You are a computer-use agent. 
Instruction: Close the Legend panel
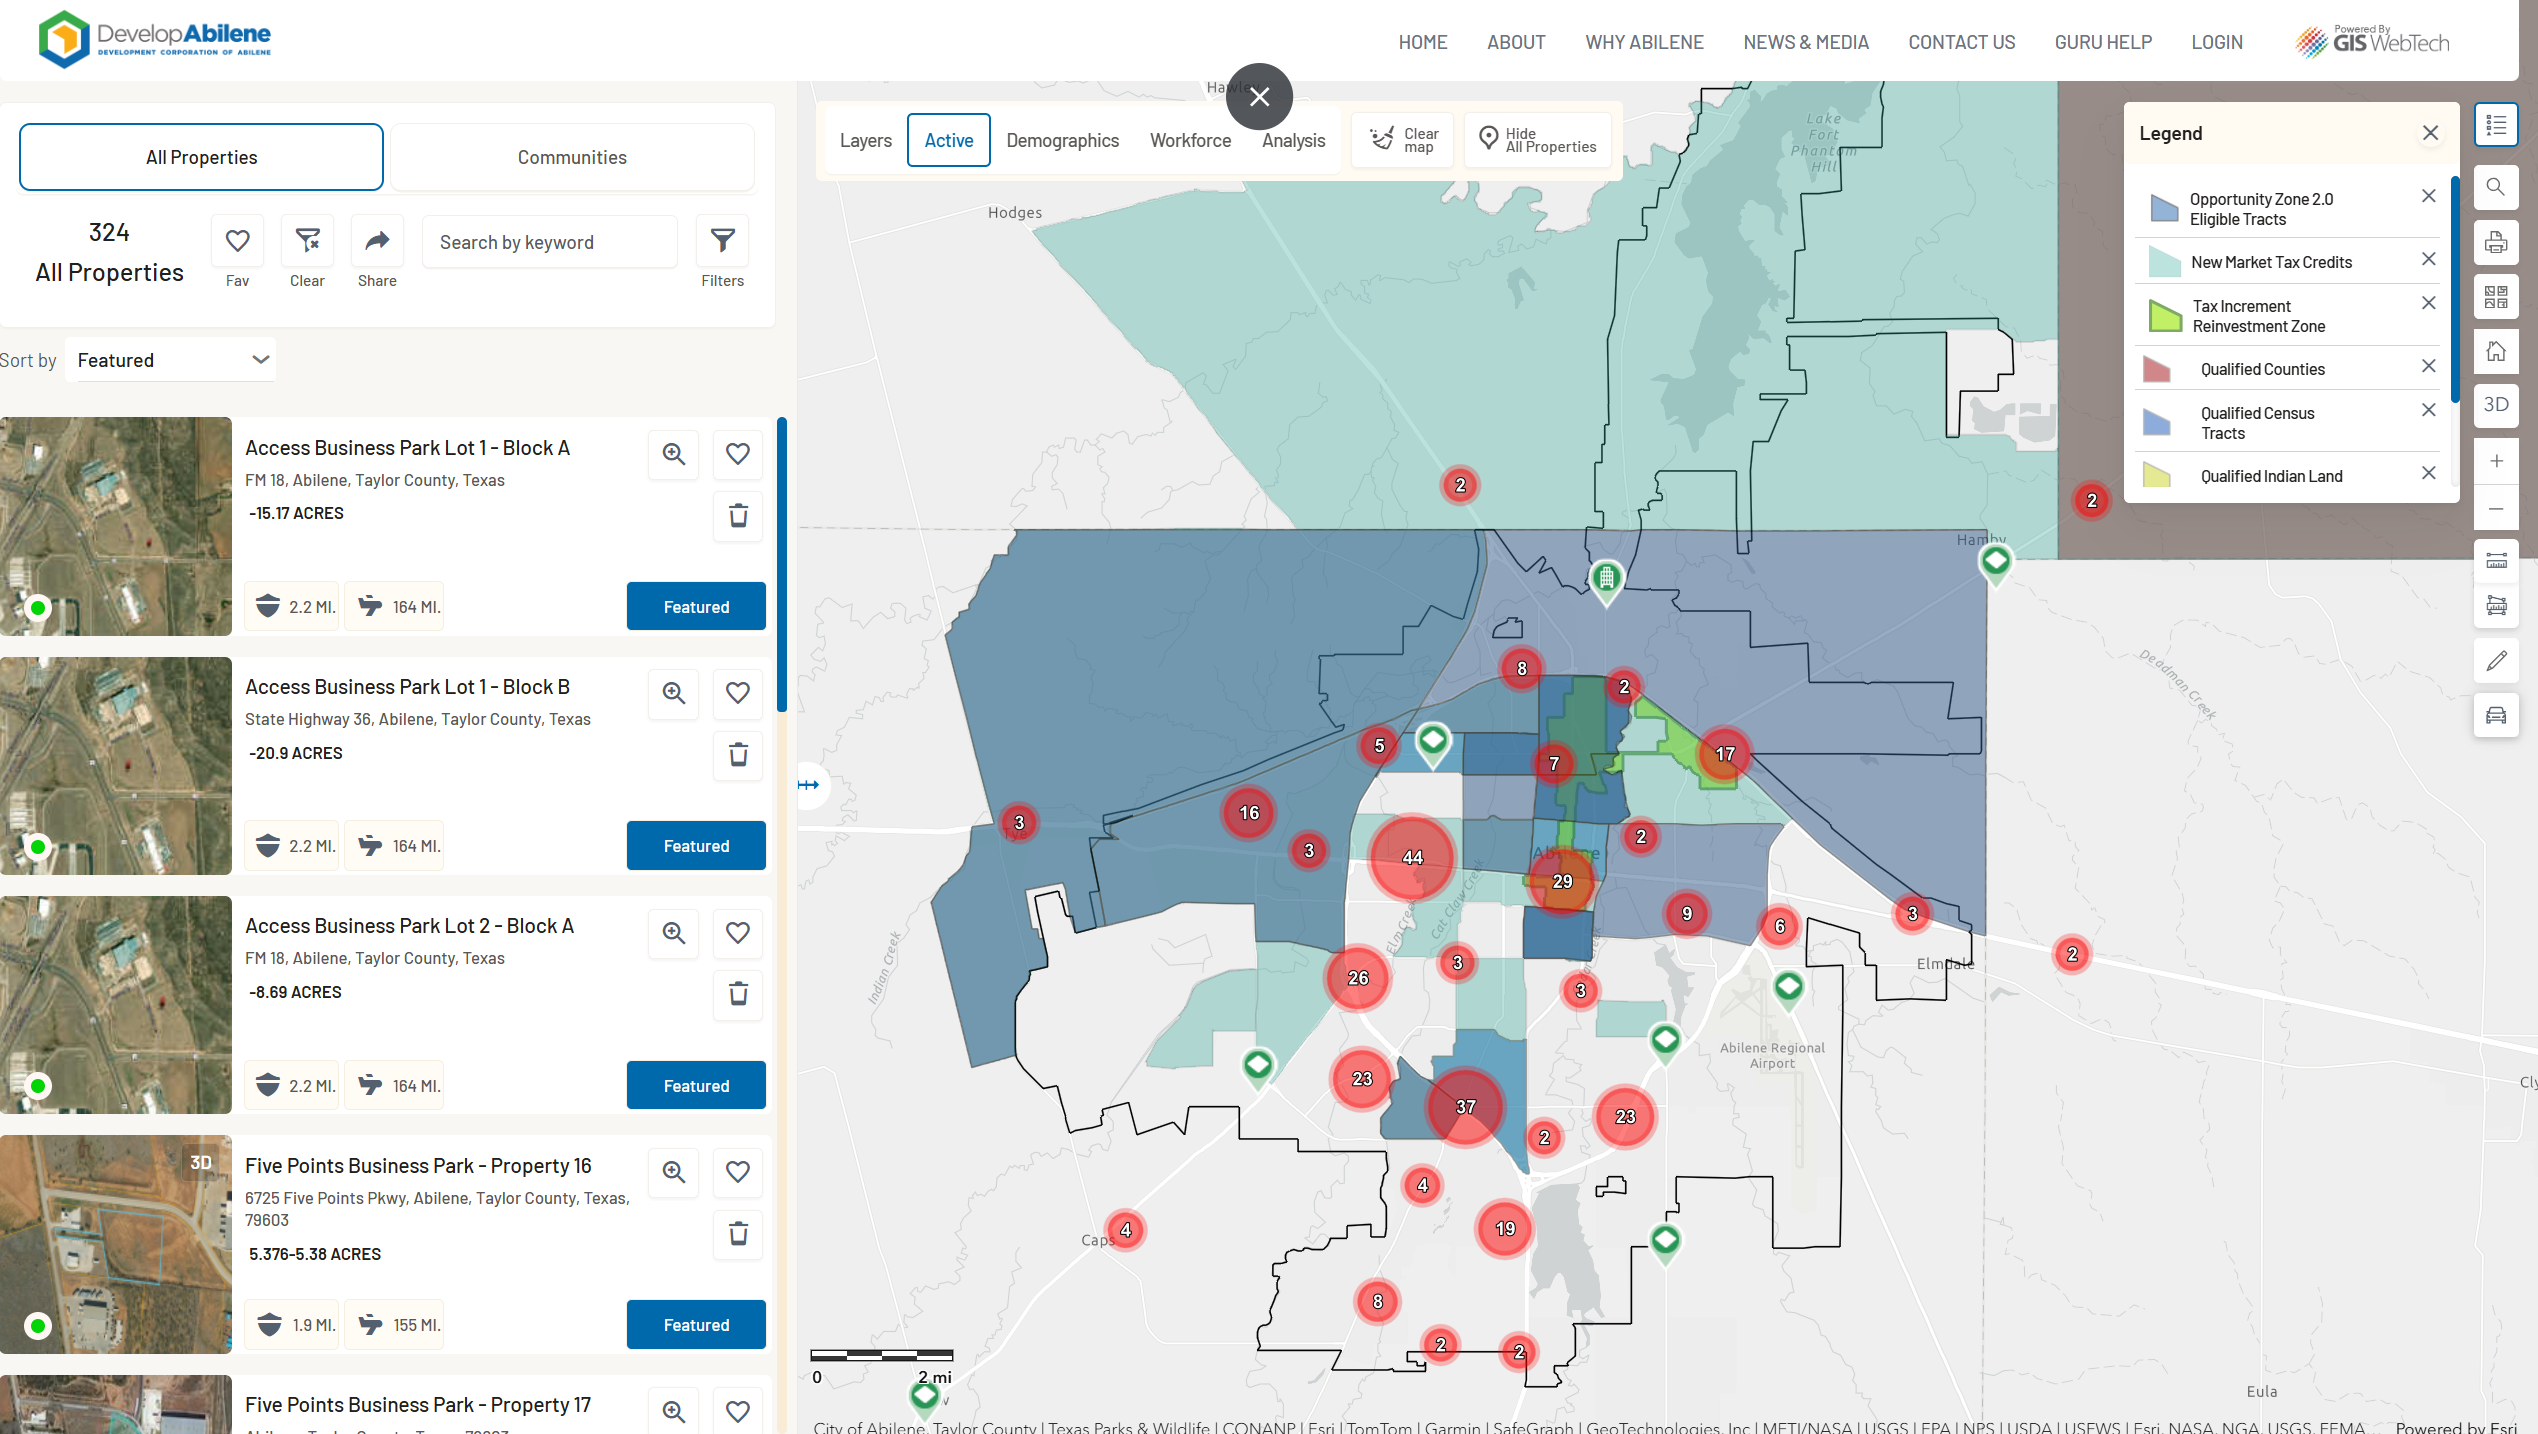click(x=2430, y=133)
